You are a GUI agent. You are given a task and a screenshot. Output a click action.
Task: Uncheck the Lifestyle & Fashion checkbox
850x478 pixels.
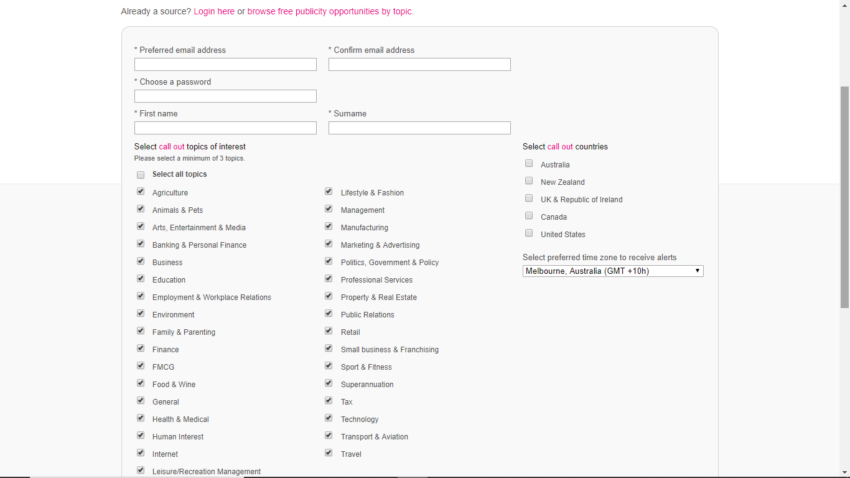coord(329,191)
